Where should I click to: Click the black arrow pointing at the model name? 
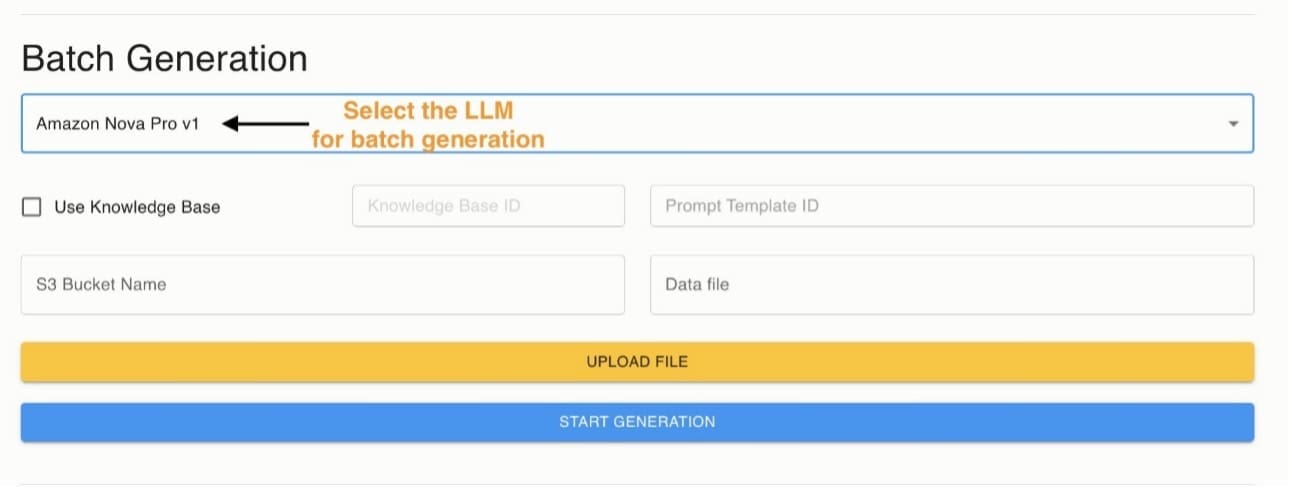(266, 124)
